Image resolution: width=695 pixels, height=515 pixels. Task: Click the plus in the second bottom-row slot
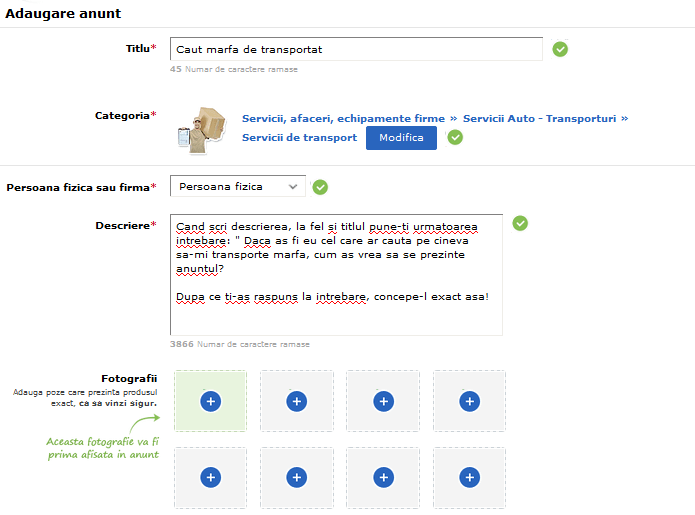(297, 477)
